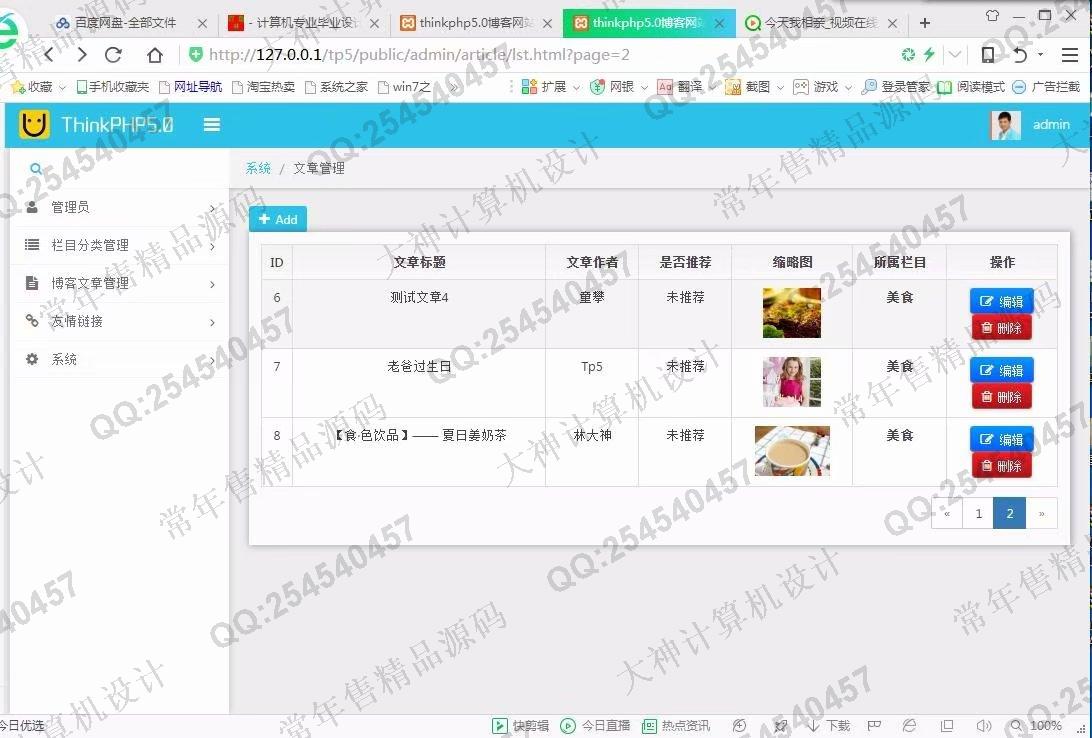The image size is (1092, 738).
Task: Click the sidebar search magnifier icon
Action: (x=36, y=168)
